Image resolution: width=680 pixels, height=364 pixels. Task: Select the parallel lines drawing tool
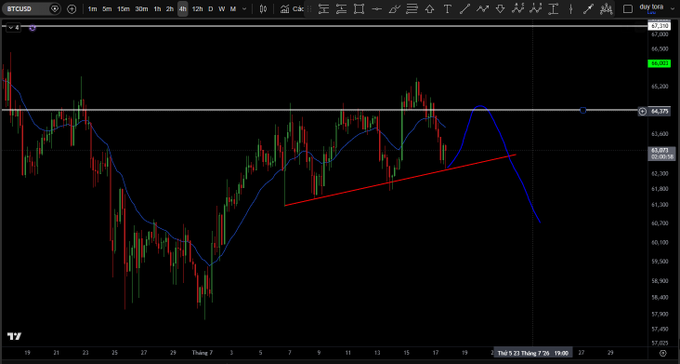412,9
